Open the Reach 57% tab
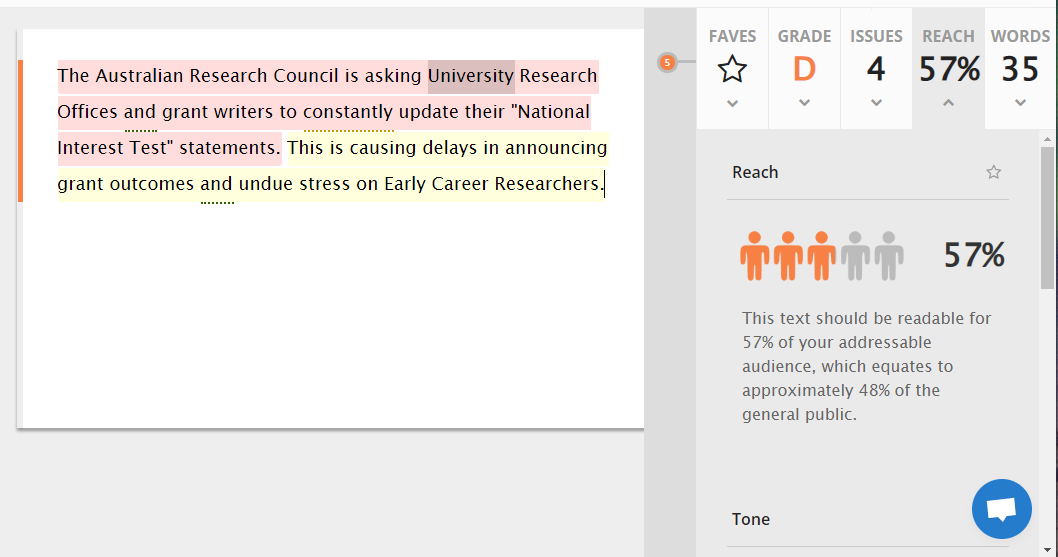This screenshot has height=557, width=1058. 948,68
